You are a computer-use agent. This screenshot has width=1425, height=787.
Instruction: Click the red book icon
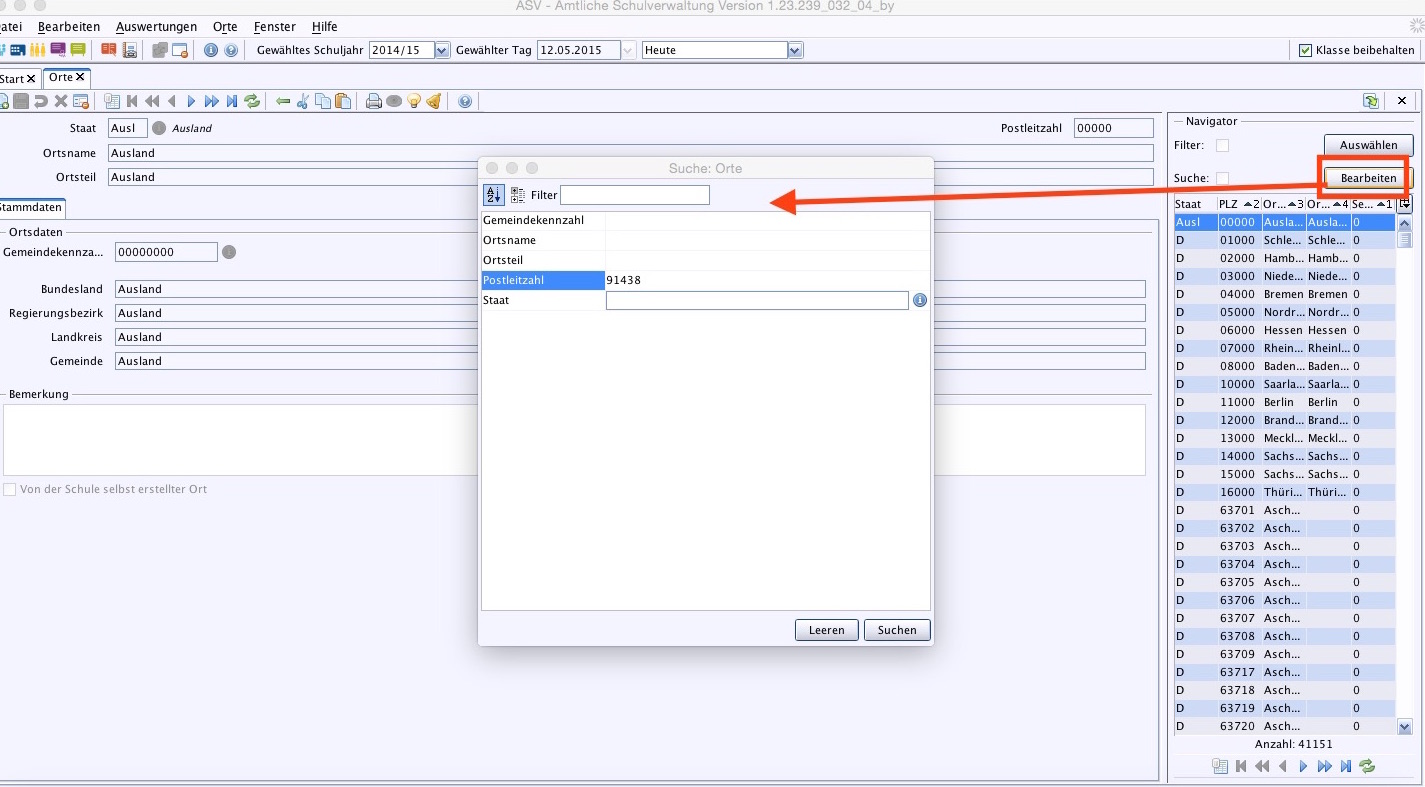click(108, 50)
